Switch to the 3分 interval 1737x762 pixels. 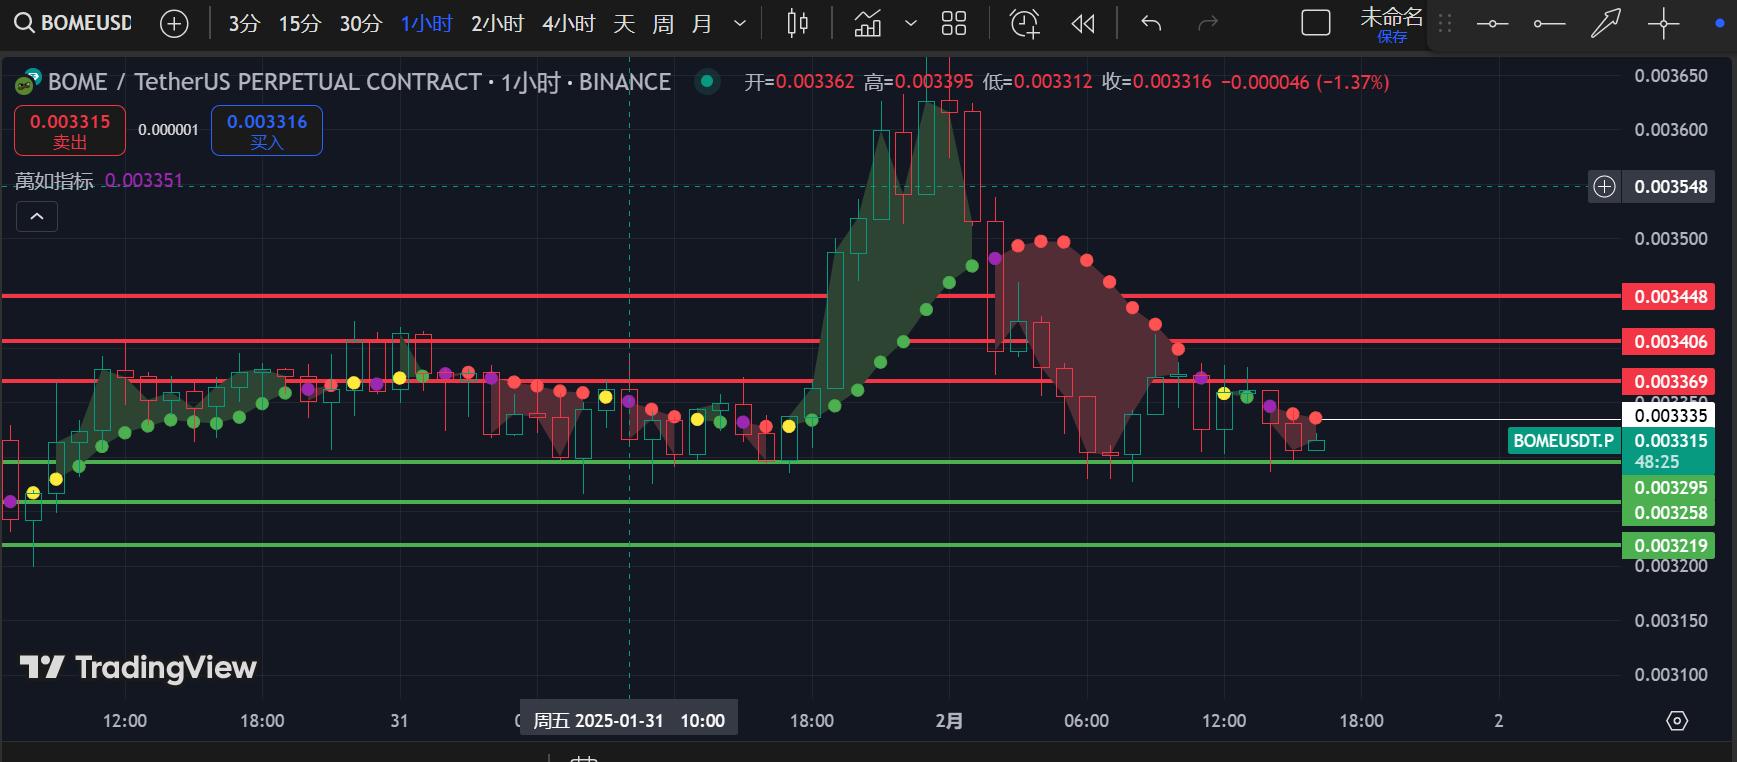click(244, 23)
